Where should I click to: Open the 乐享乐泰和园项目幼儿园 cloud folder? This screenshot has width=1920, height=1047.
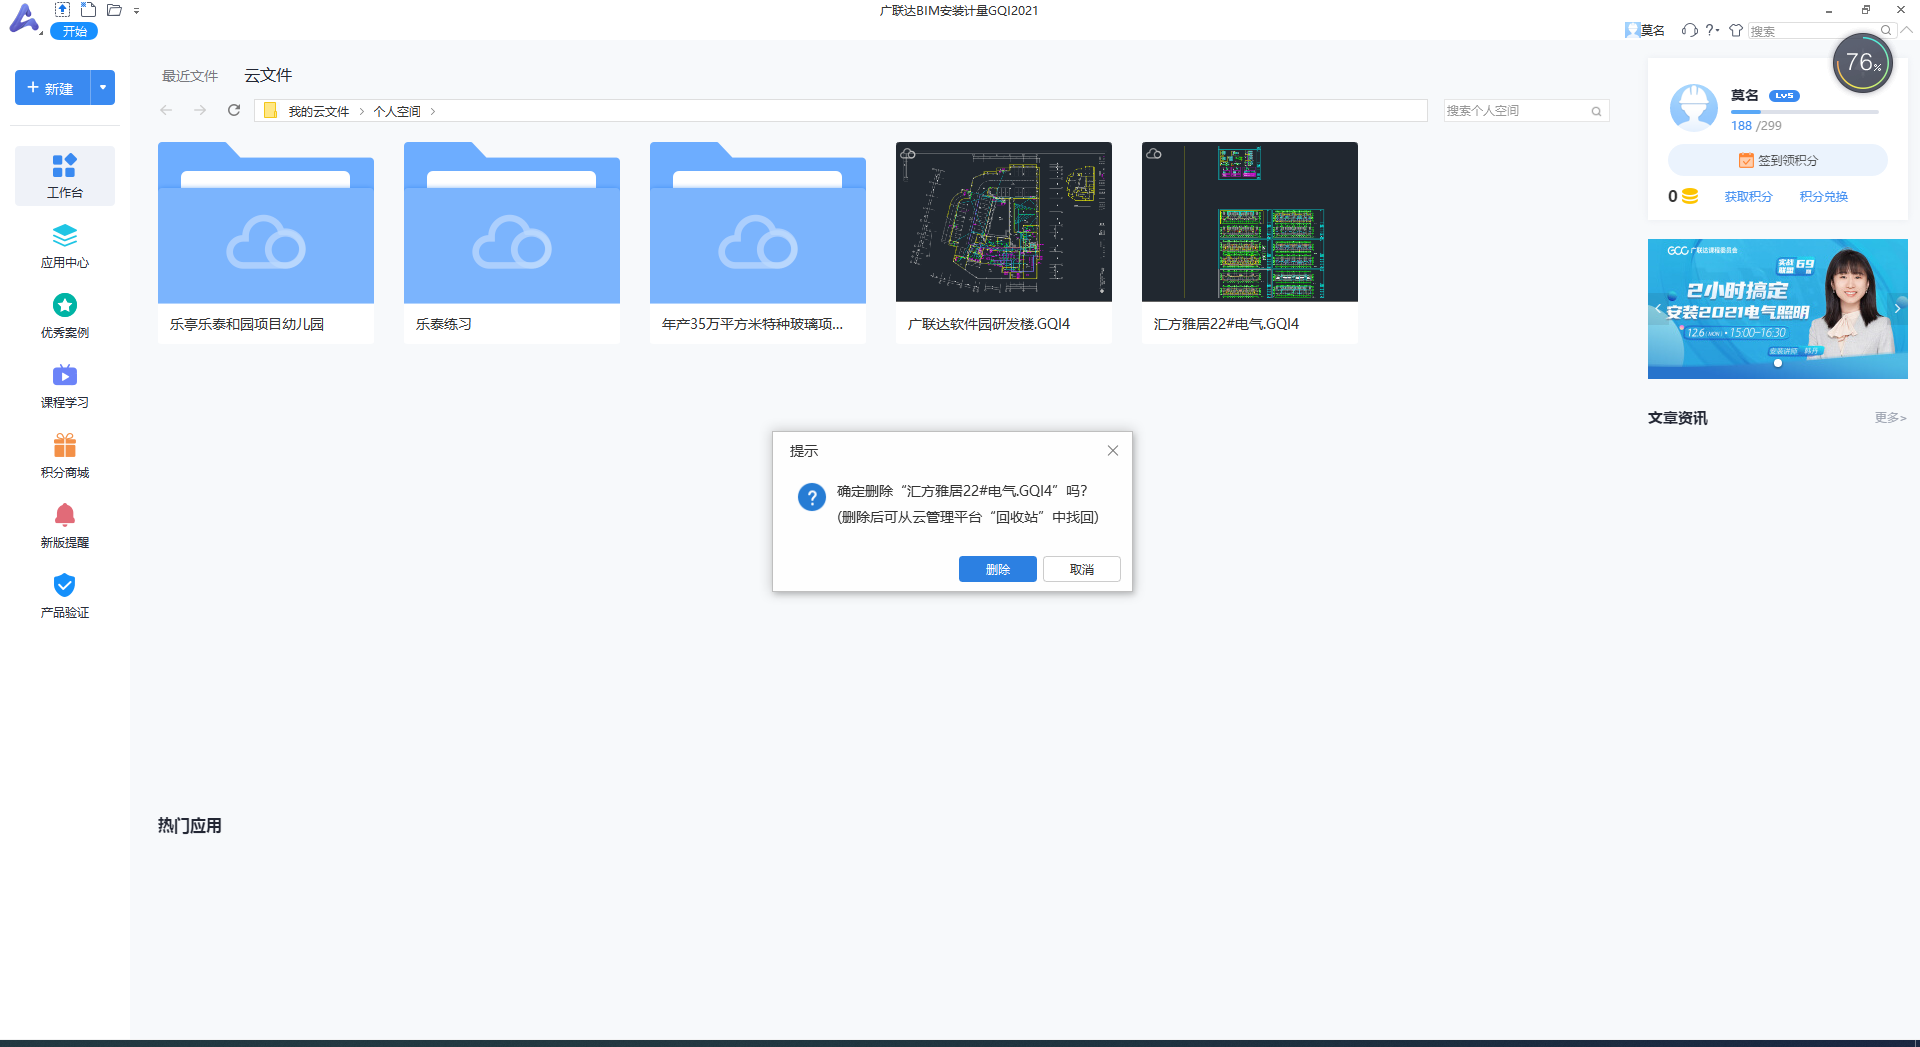266,242
